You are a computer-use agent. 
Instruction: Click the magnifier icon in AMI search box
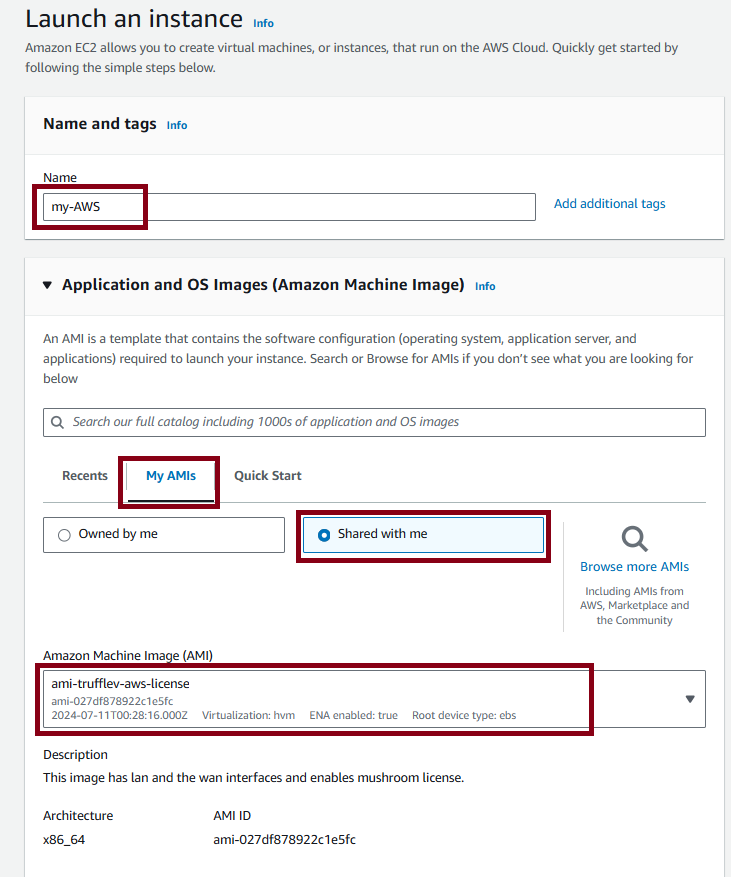point(57,422)
